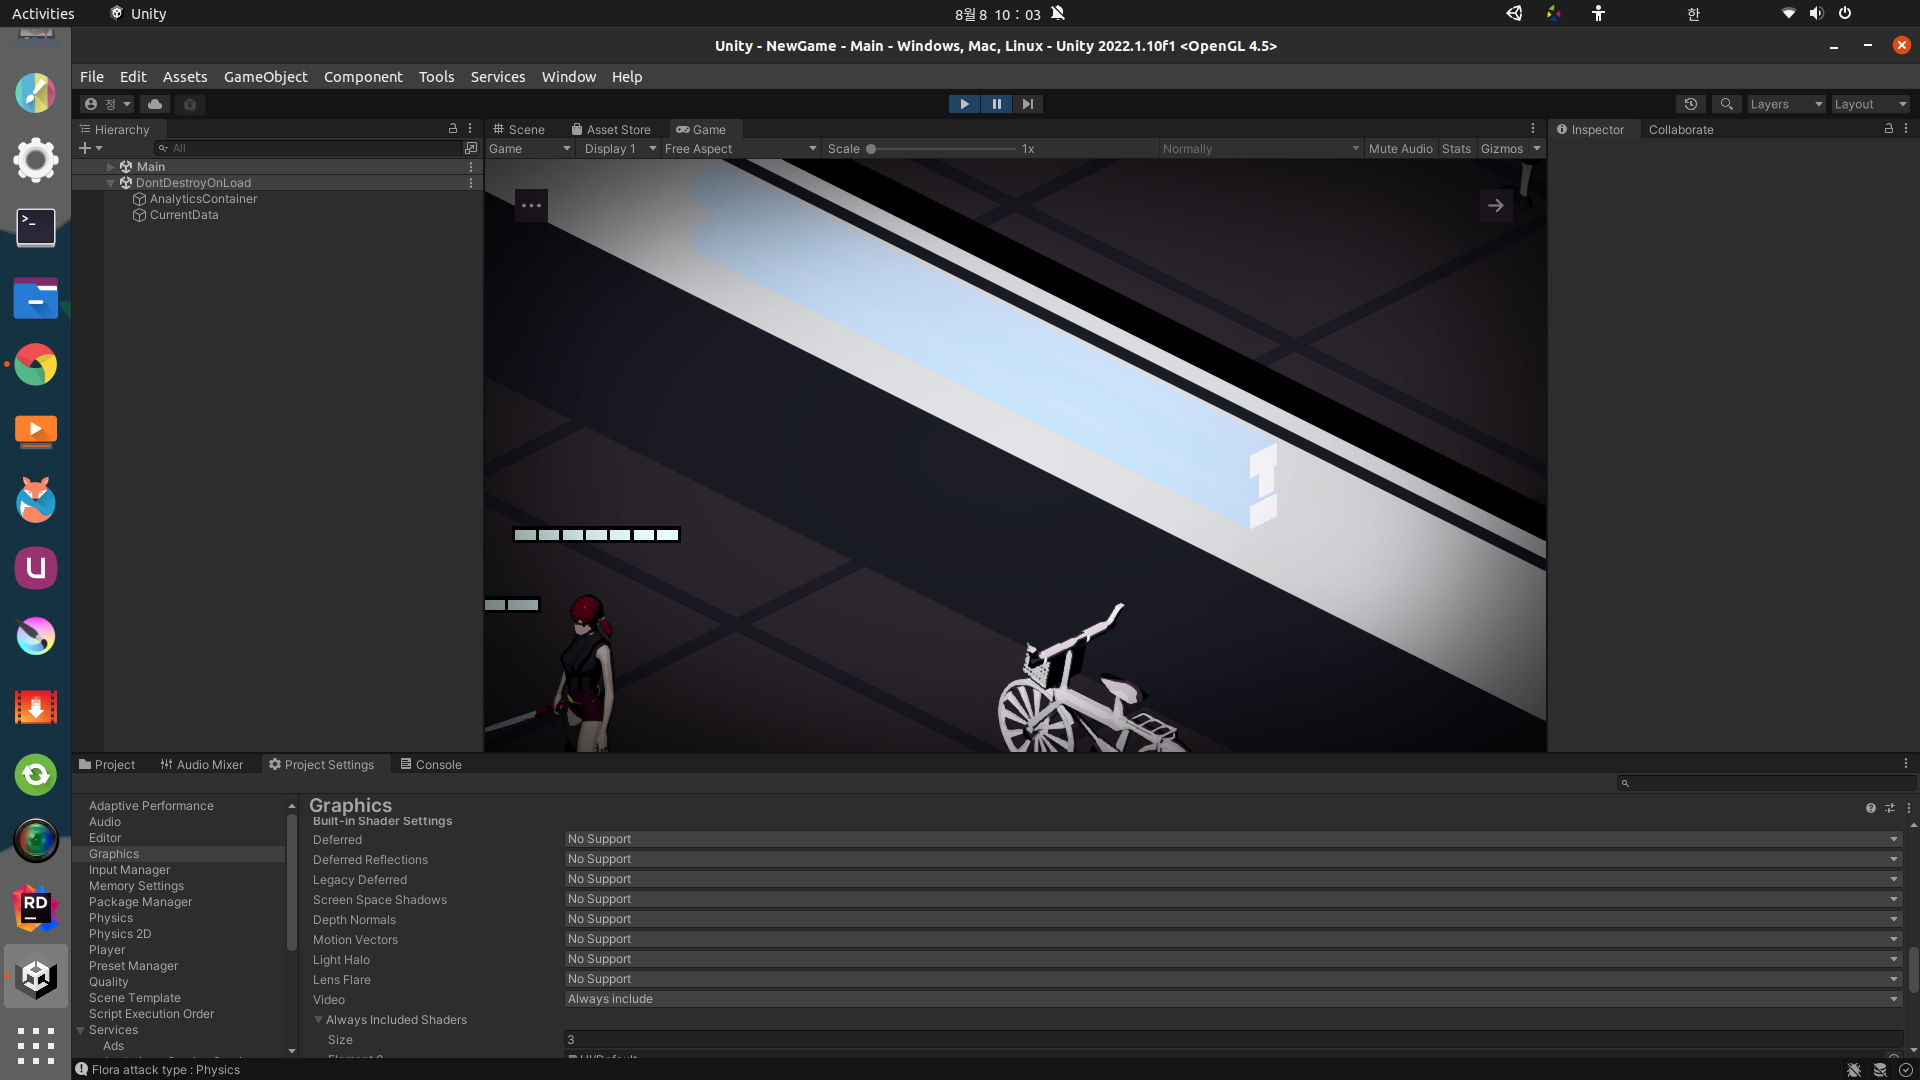Focus the Hierarchy search field

coord(308,148)
